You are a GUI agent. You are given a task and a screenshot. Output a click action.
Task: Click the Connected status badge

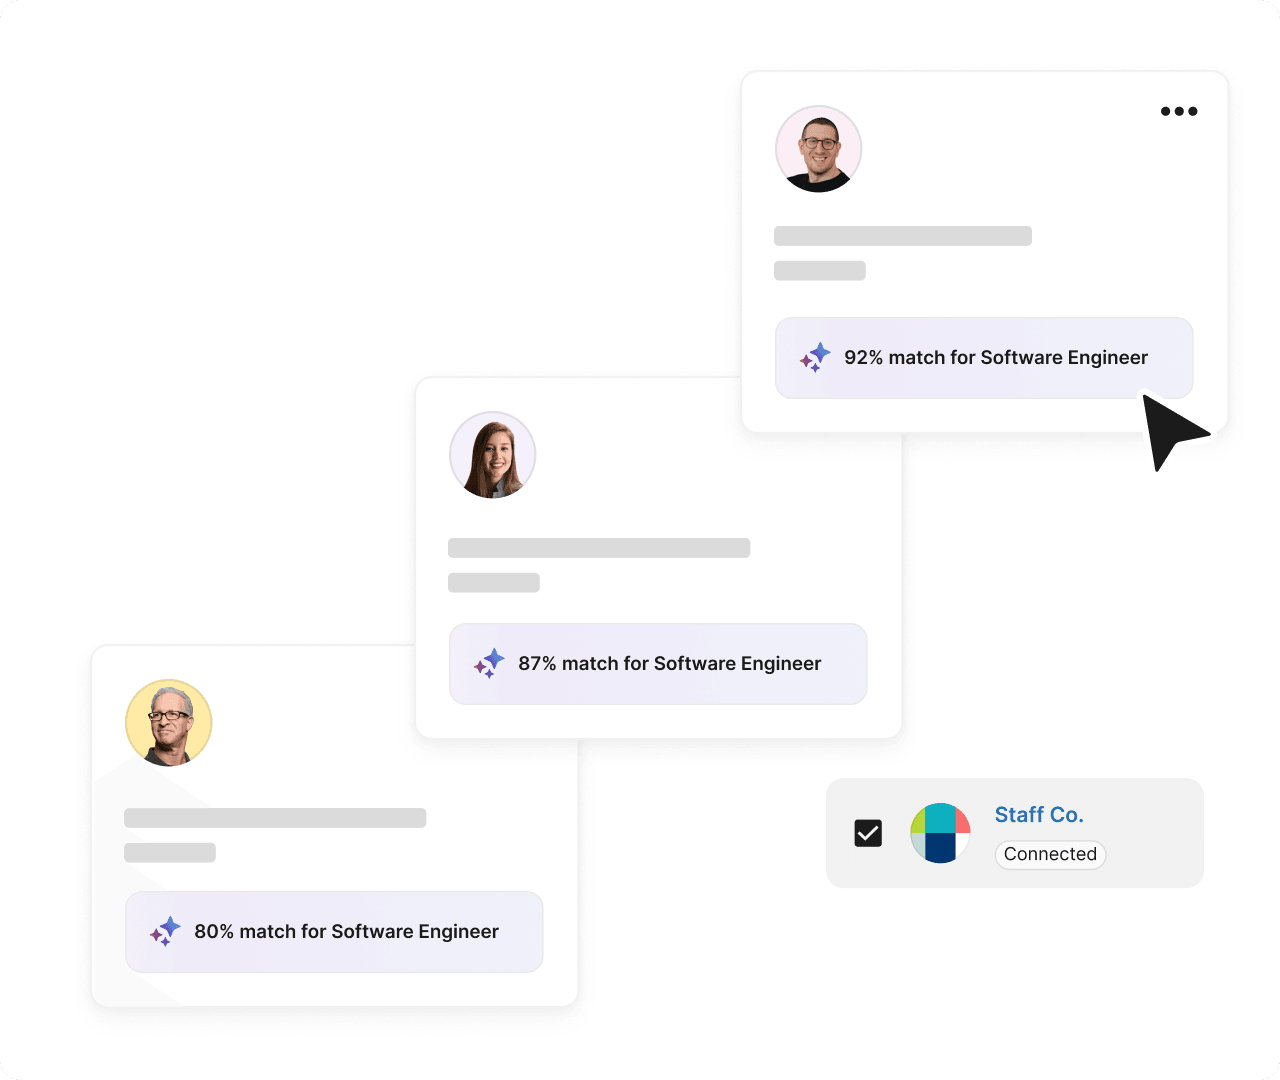[1050, 854]
